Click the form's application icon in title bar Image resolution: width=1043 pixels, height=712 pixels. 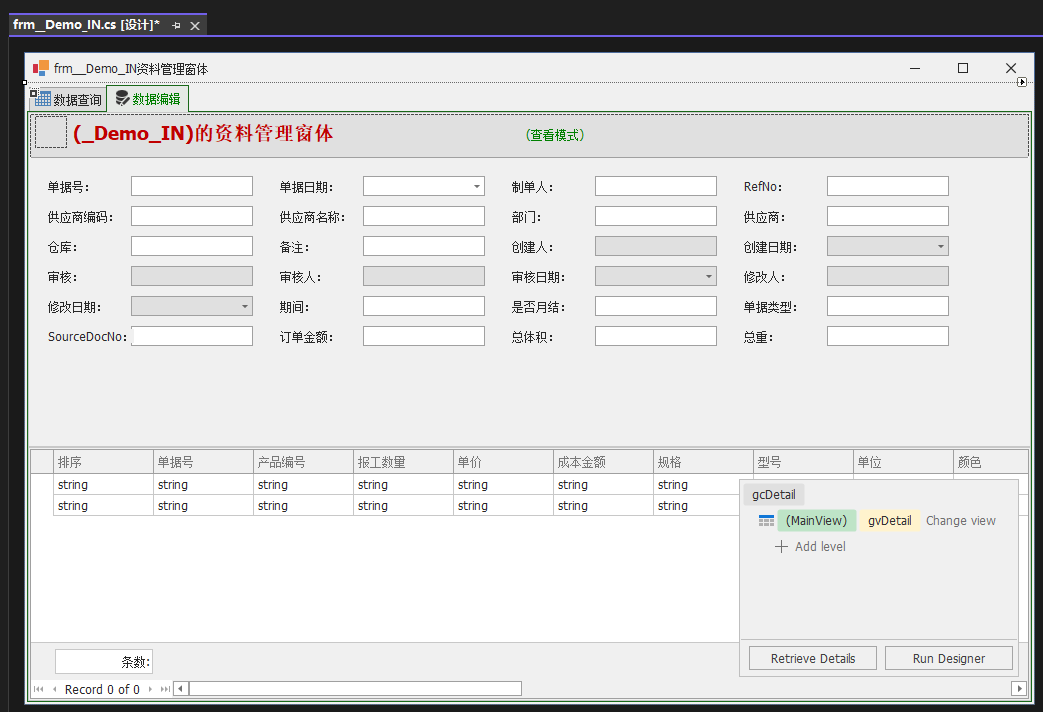(41, 68)
